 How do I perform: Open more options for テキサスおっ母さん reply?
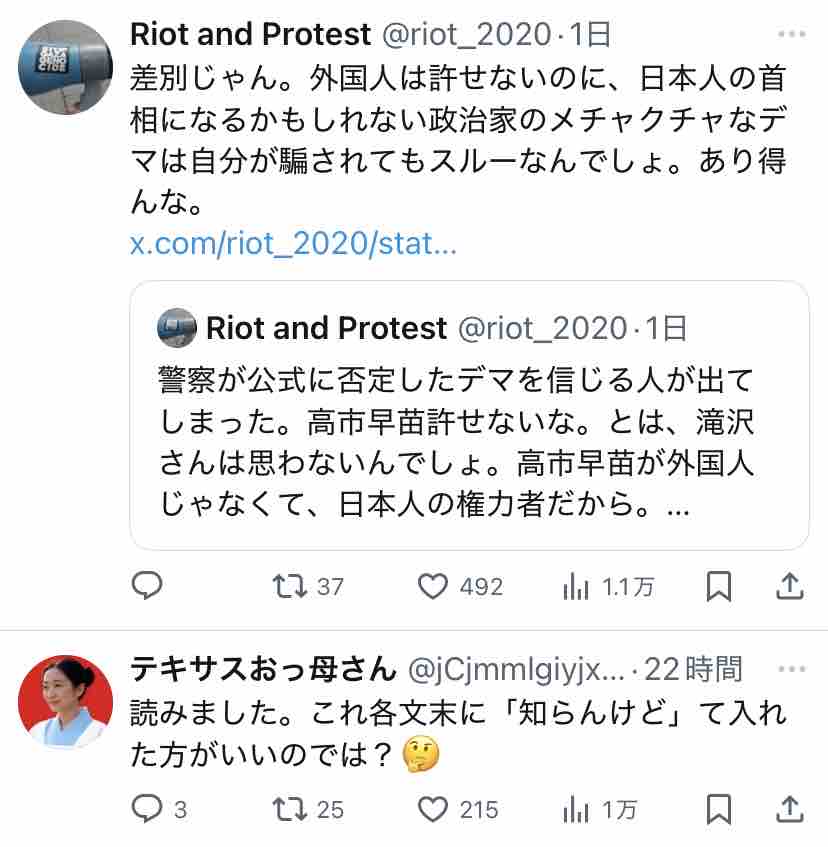[x=791, y=667]
